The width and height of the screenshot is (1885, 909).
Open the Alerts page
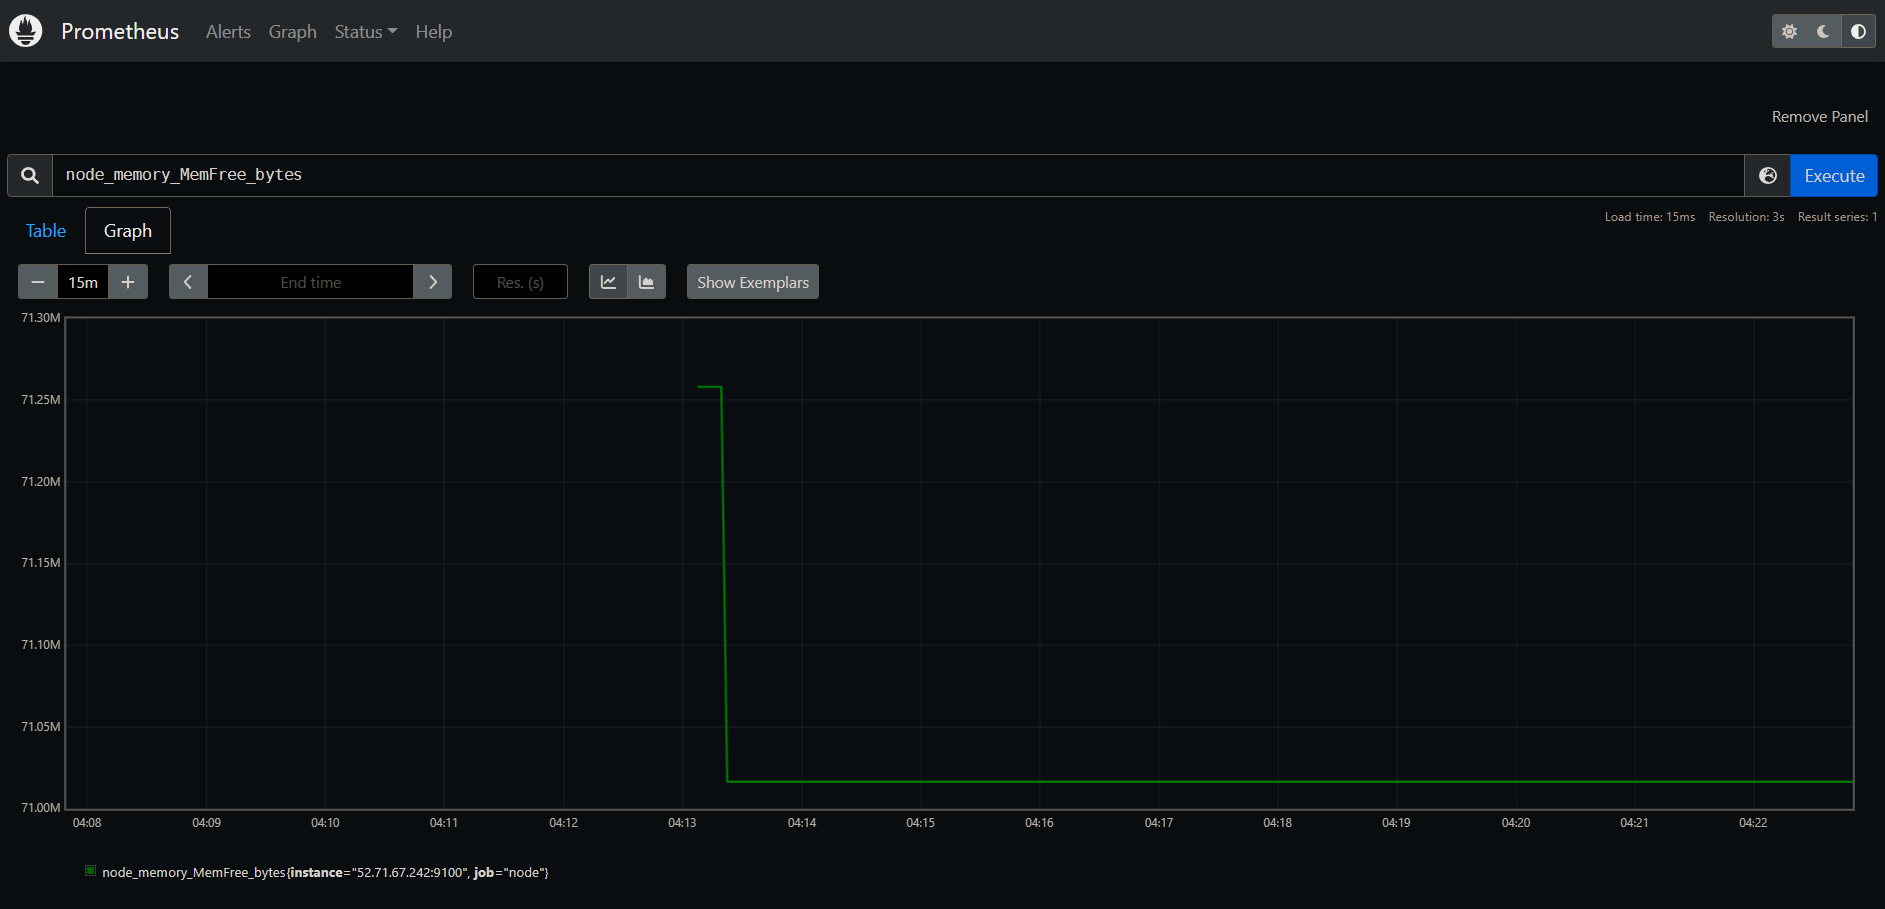coord(228,32)
